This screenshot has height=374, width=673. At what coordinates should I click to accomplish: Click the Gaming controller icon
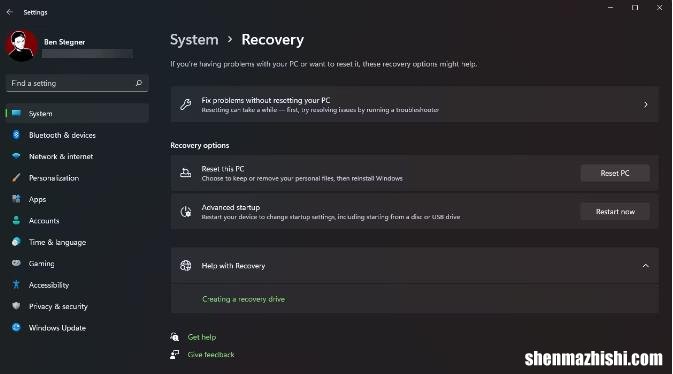(x=16, y=263)
